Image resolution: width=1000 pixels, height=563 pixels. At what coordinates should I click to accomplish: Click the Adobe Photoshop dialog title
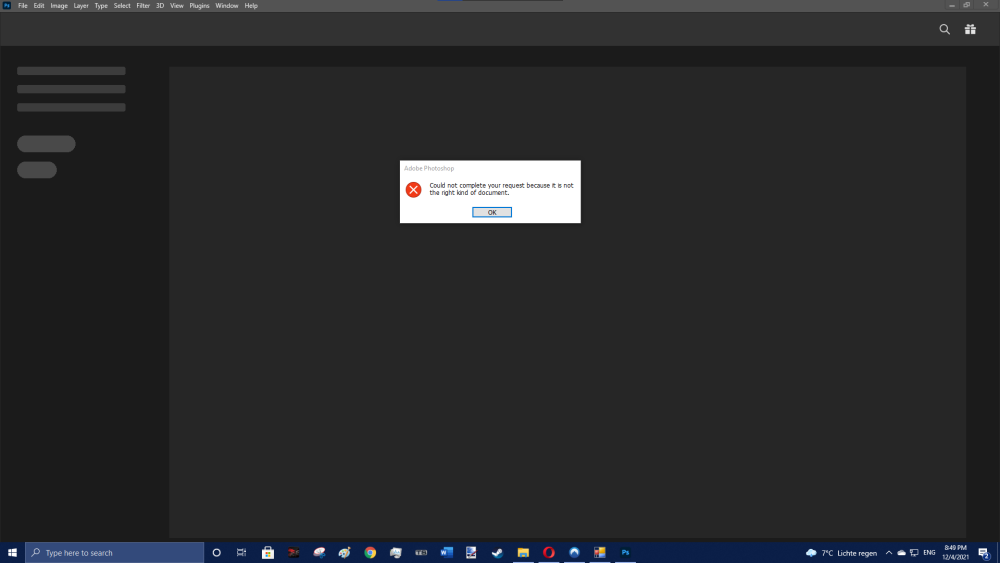(x=429, y=168)
